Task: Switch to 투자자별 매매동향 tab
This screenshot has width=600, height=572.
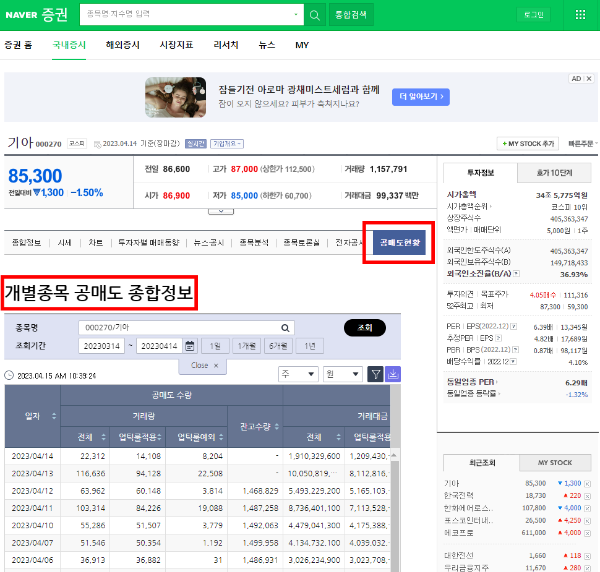Action: click(x=148, y=243)
